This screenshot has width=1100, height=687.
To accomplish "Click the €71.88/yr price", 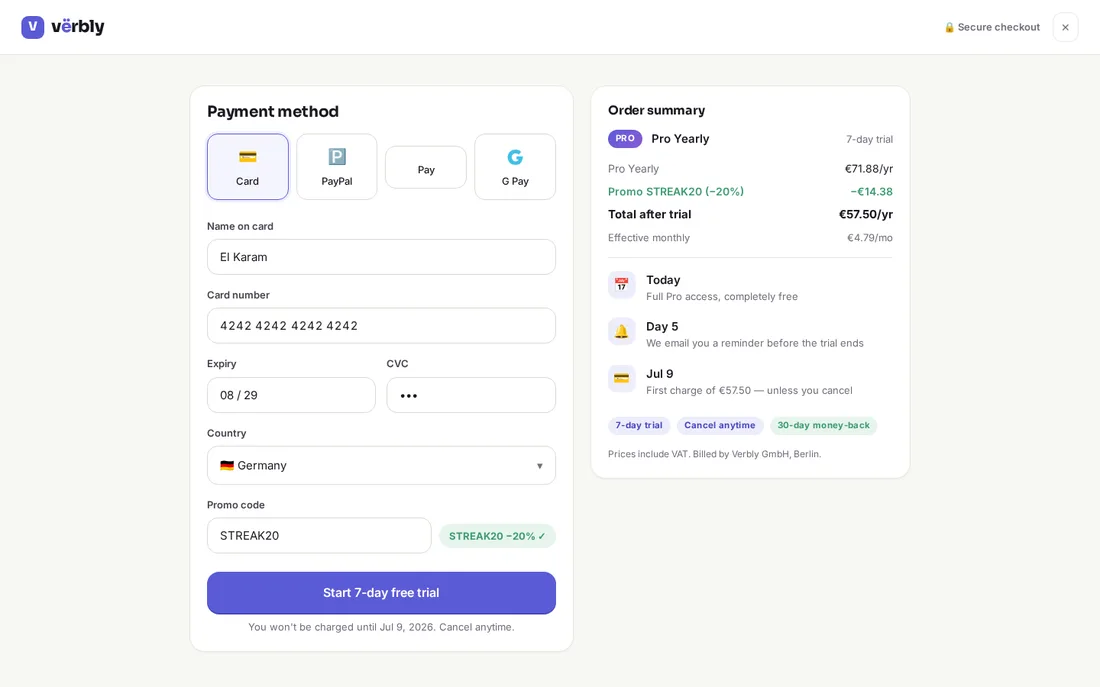I will [x=868, y=168].
